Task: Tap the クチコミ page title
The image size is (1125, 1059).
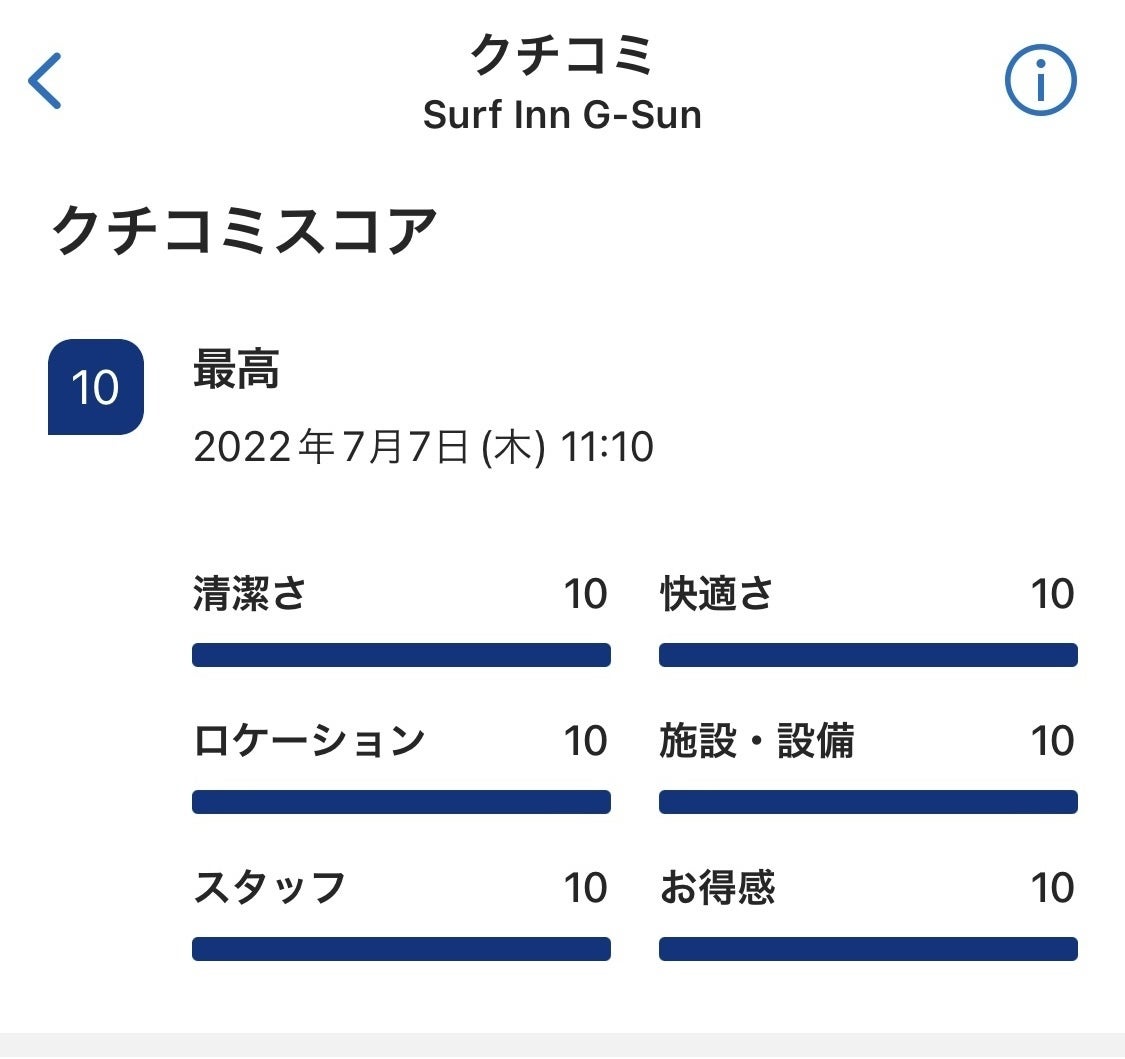Action: [x=562, y=55]
